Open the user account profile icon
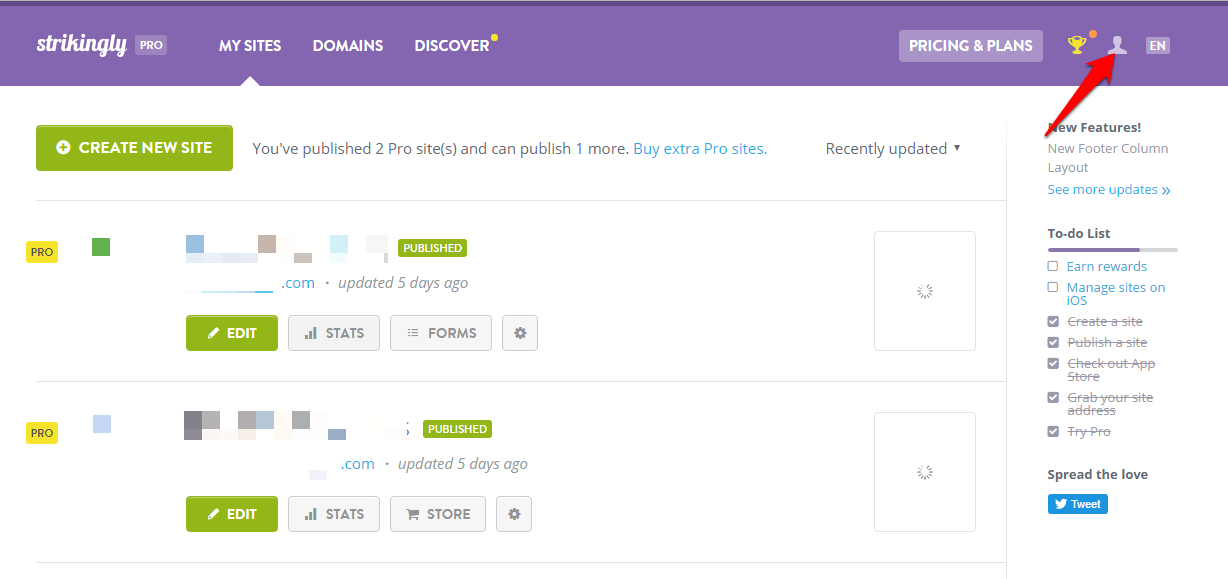This screenshot has width=1228, height=579. (1118, 45)
